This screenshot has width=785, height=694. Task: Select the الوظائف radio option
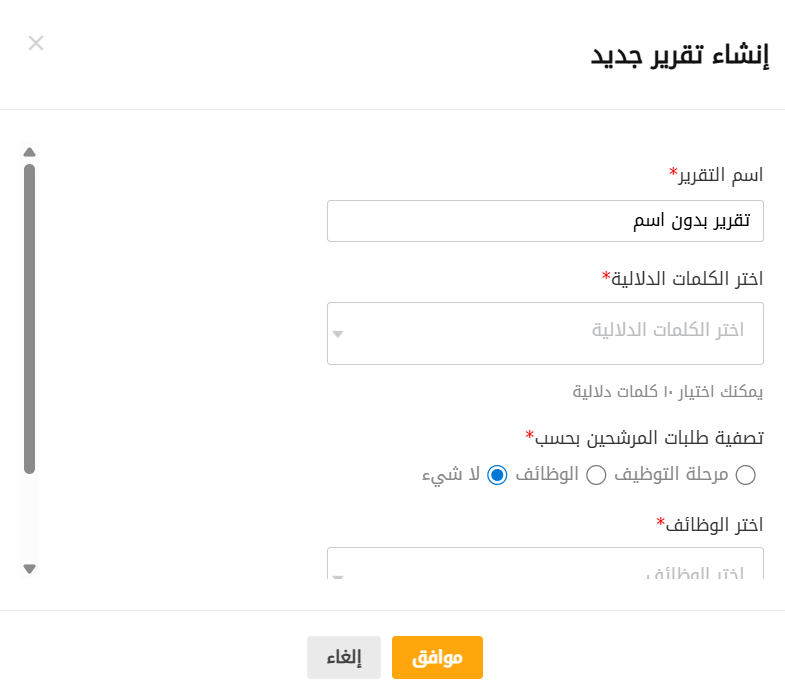(596, 475)
